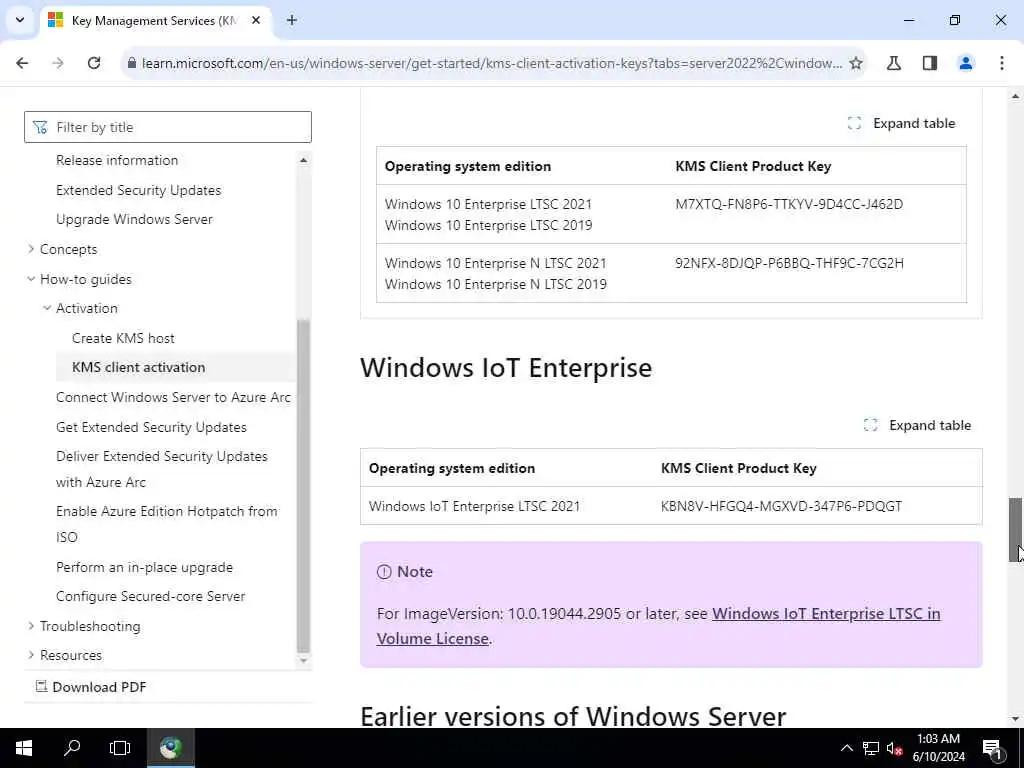The width and height of the screenshot is (1024, 768).
Task: Show hidden system tray icons
Action: [x=846, y=748]
